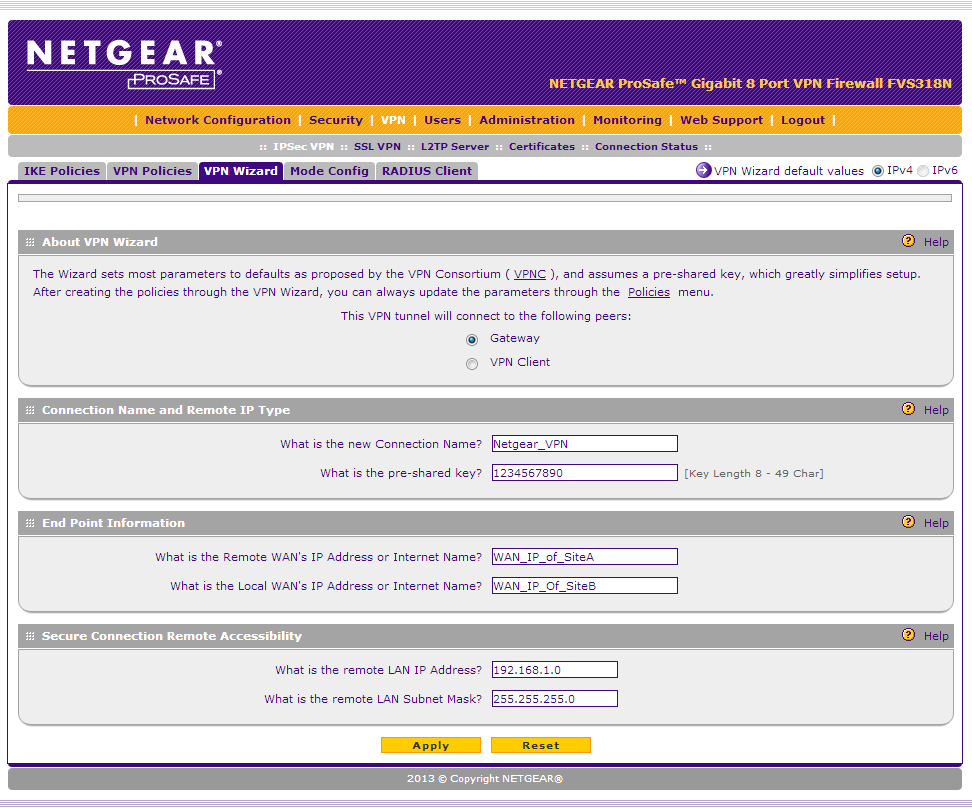This screenshot has height=808, width=972.
Task: Open the Security menu
Action: click(x=335, y=120)
